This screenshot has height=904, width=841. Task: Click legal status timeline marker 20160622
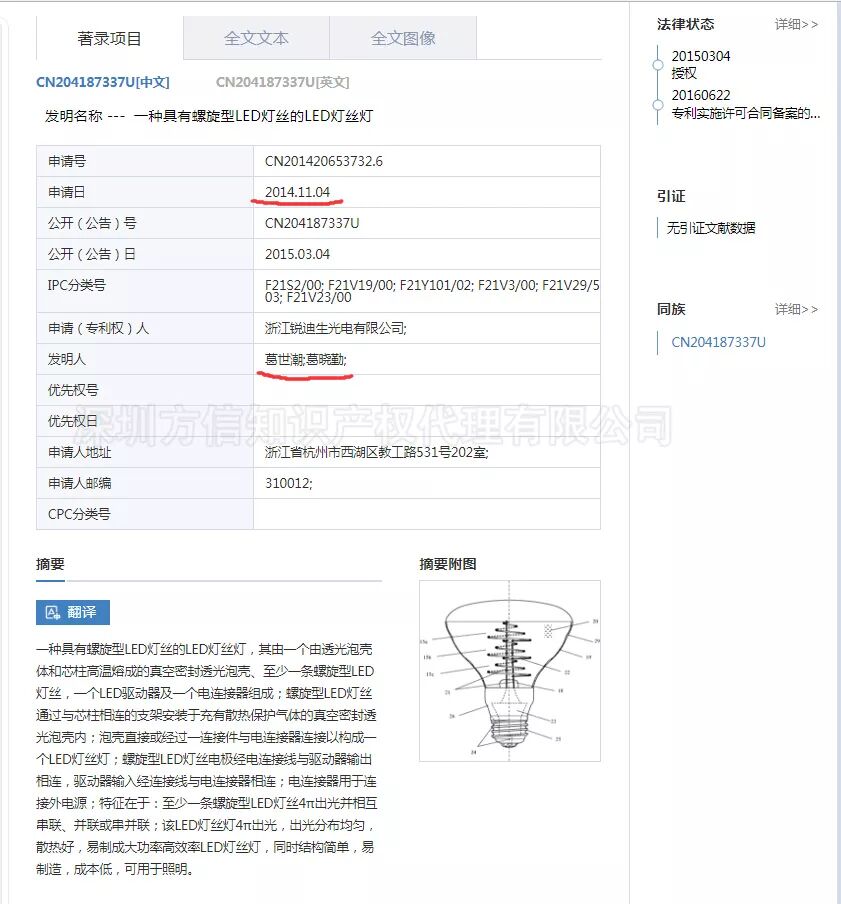(658, 105)
